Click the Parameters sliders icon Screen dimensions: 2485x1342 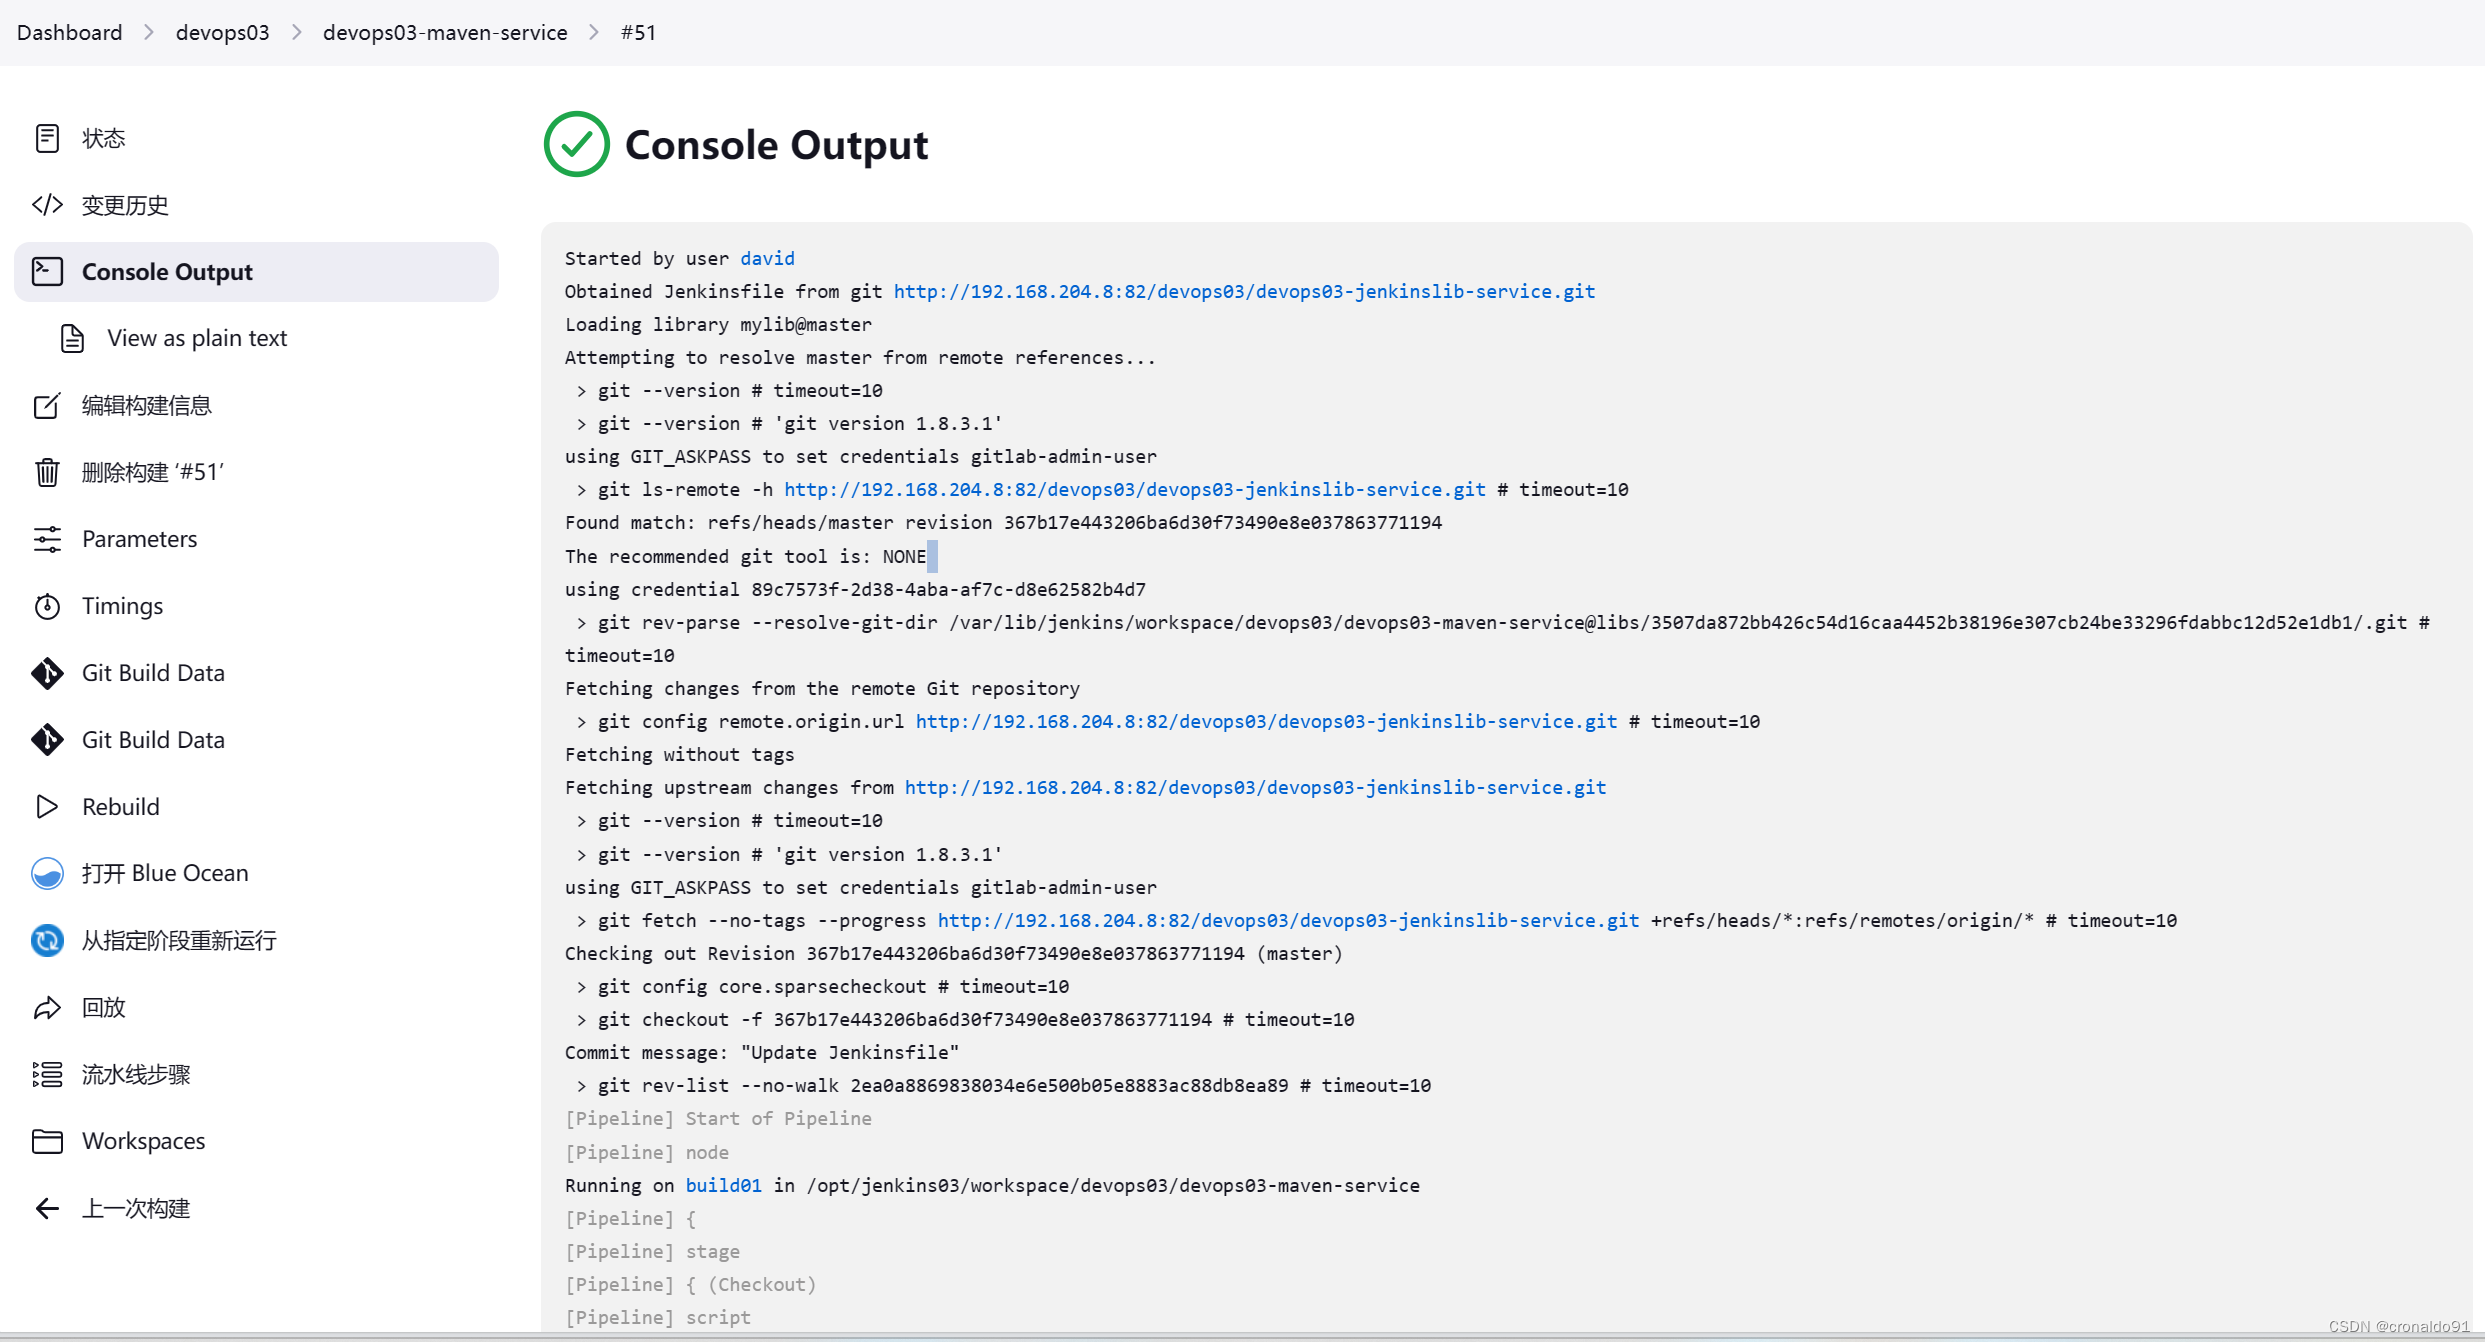tap(47, 539)
